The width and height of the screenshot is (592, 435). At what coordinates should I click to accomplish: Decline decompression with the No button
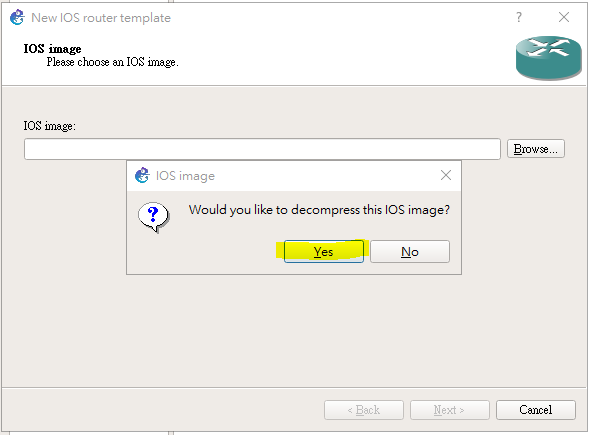pyautogui.click(x=410, y=251)
